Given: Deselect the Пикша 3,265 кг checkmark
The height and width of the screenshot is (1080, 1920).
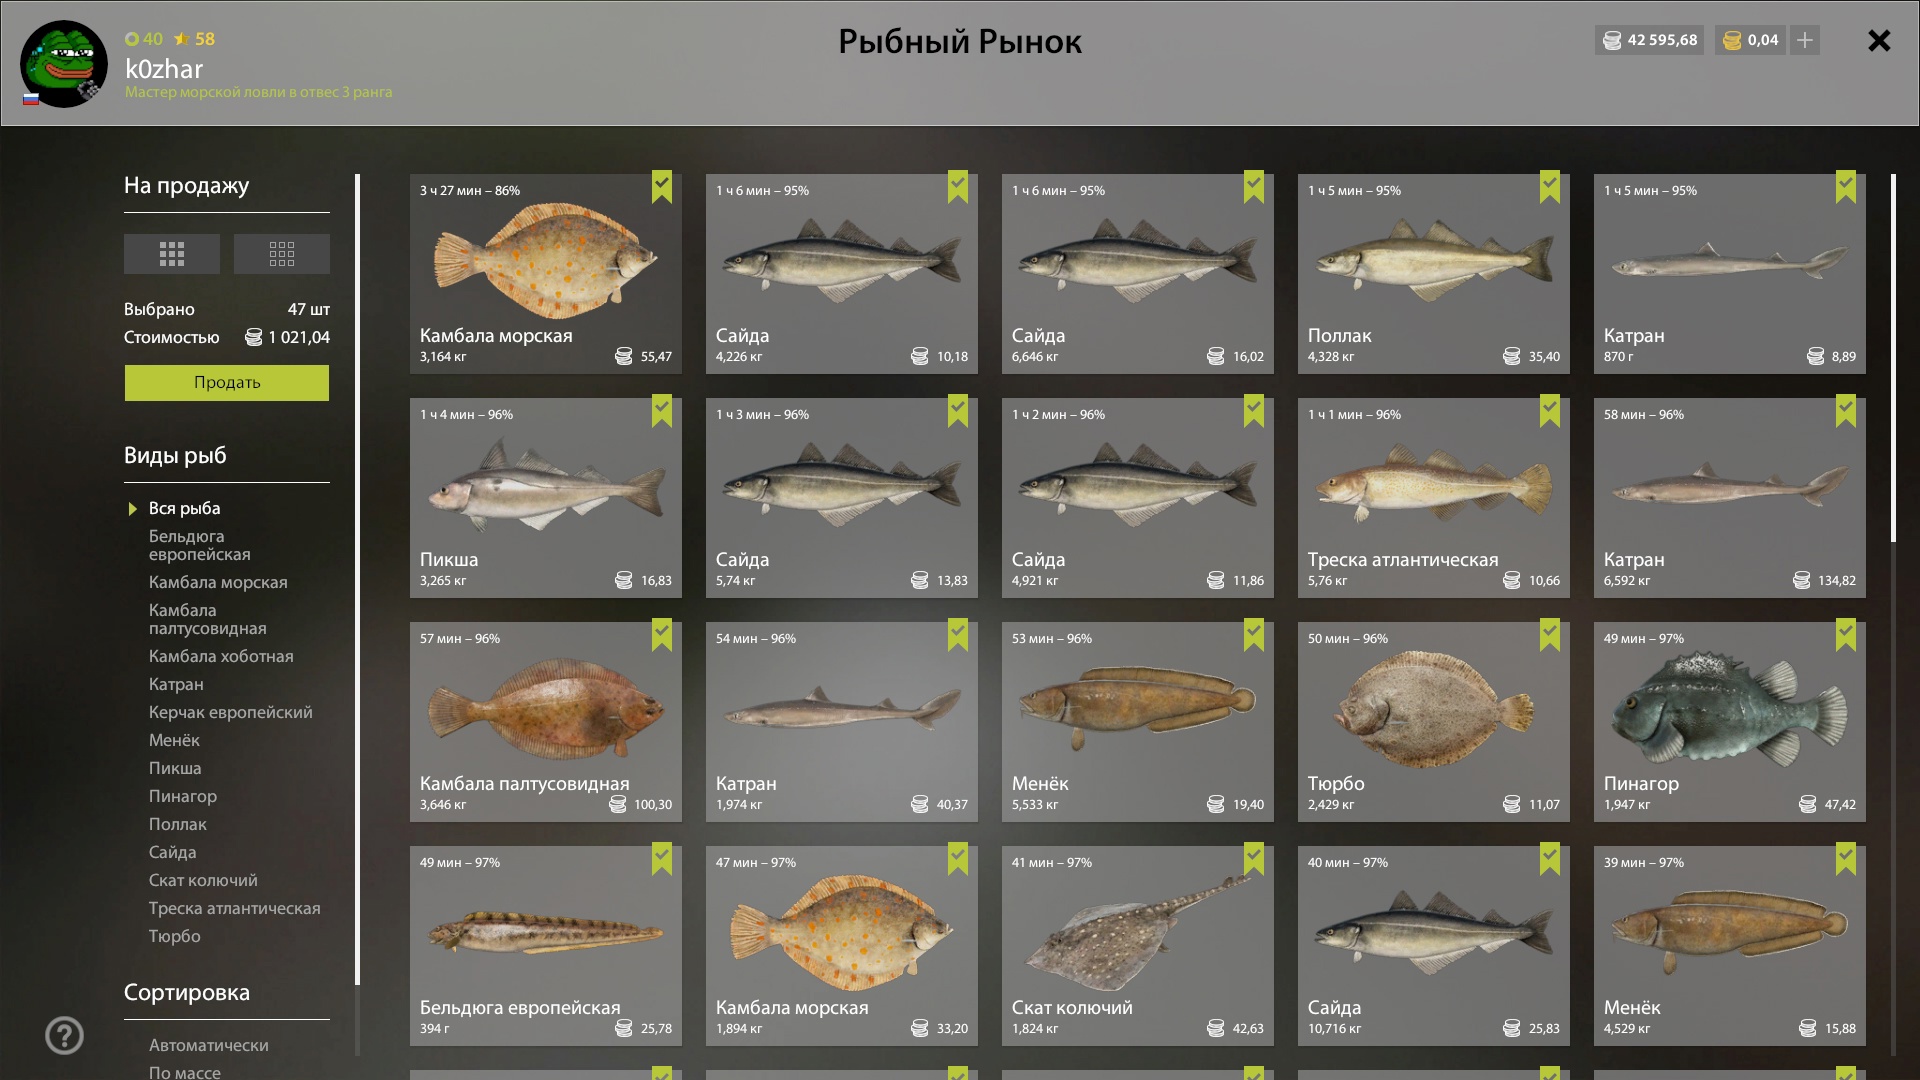Looking at the screenshot, I should pos(662,410).
